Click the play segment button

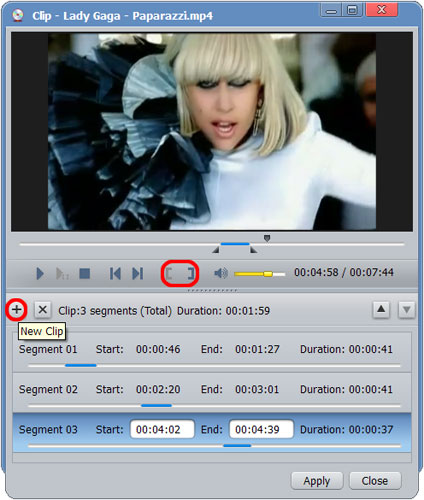pyautogui.click(x=62, y=274)
